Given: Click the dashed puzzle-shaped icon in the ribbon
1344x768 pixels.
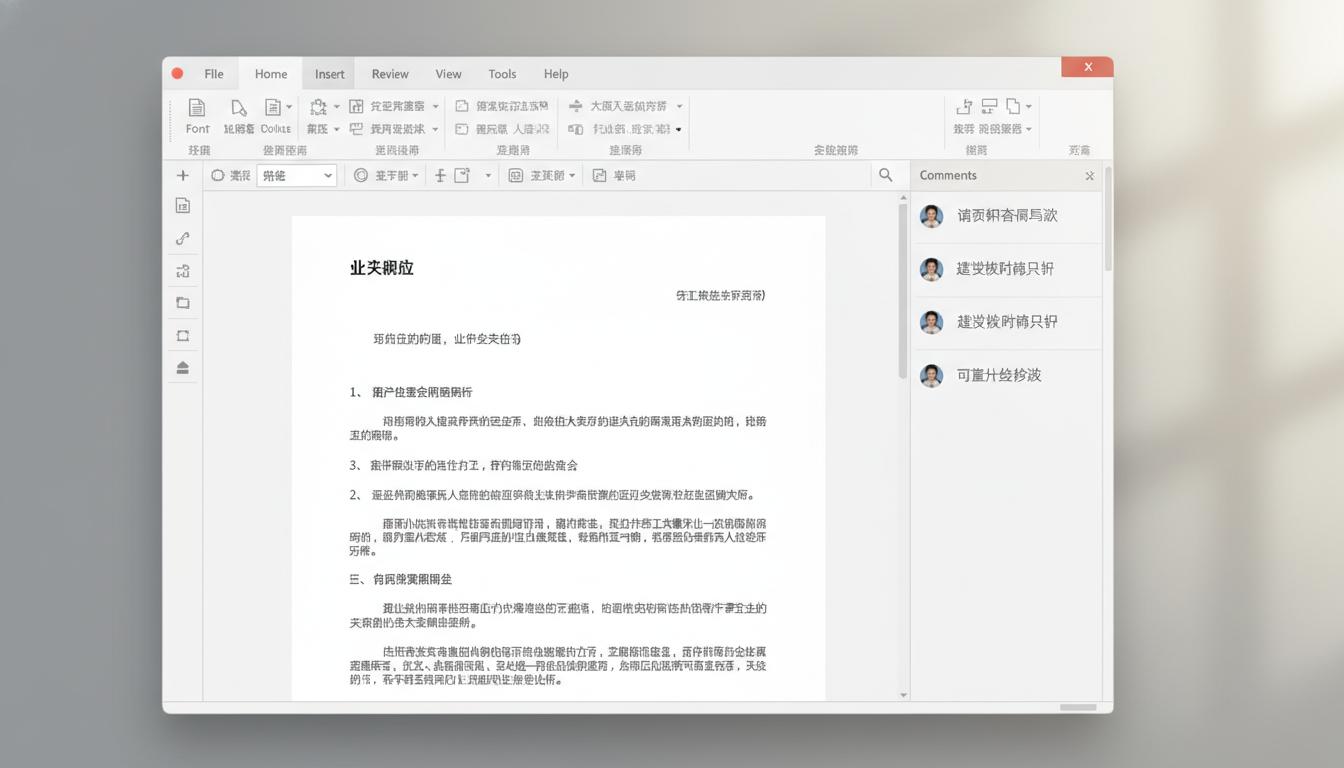Looking at the screenshot, I should click(x=319, y=106).
